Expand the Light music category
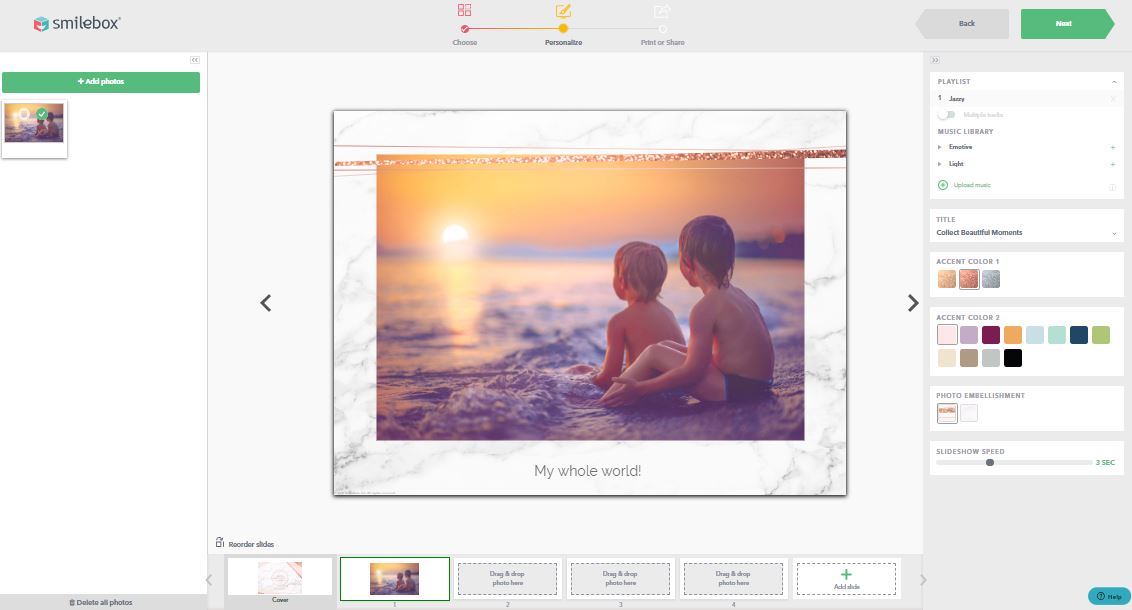This screenshot has height=610, width=1132. point(940,164)
